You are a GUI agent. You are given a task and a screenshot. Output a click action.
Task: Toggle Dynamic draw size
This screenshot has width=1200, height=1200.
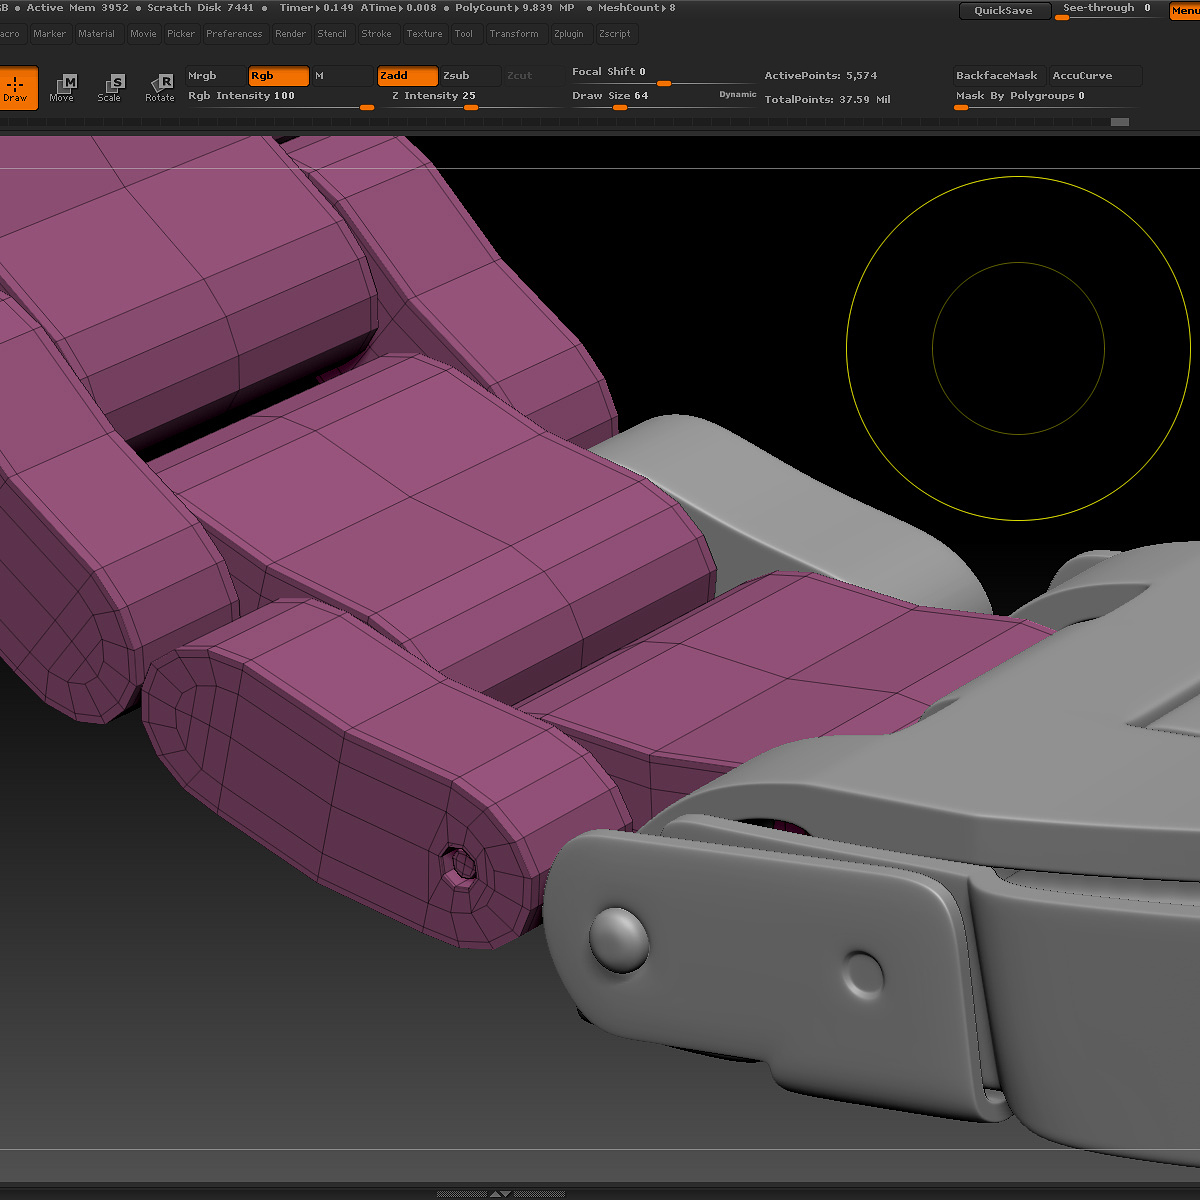[738, 95]
